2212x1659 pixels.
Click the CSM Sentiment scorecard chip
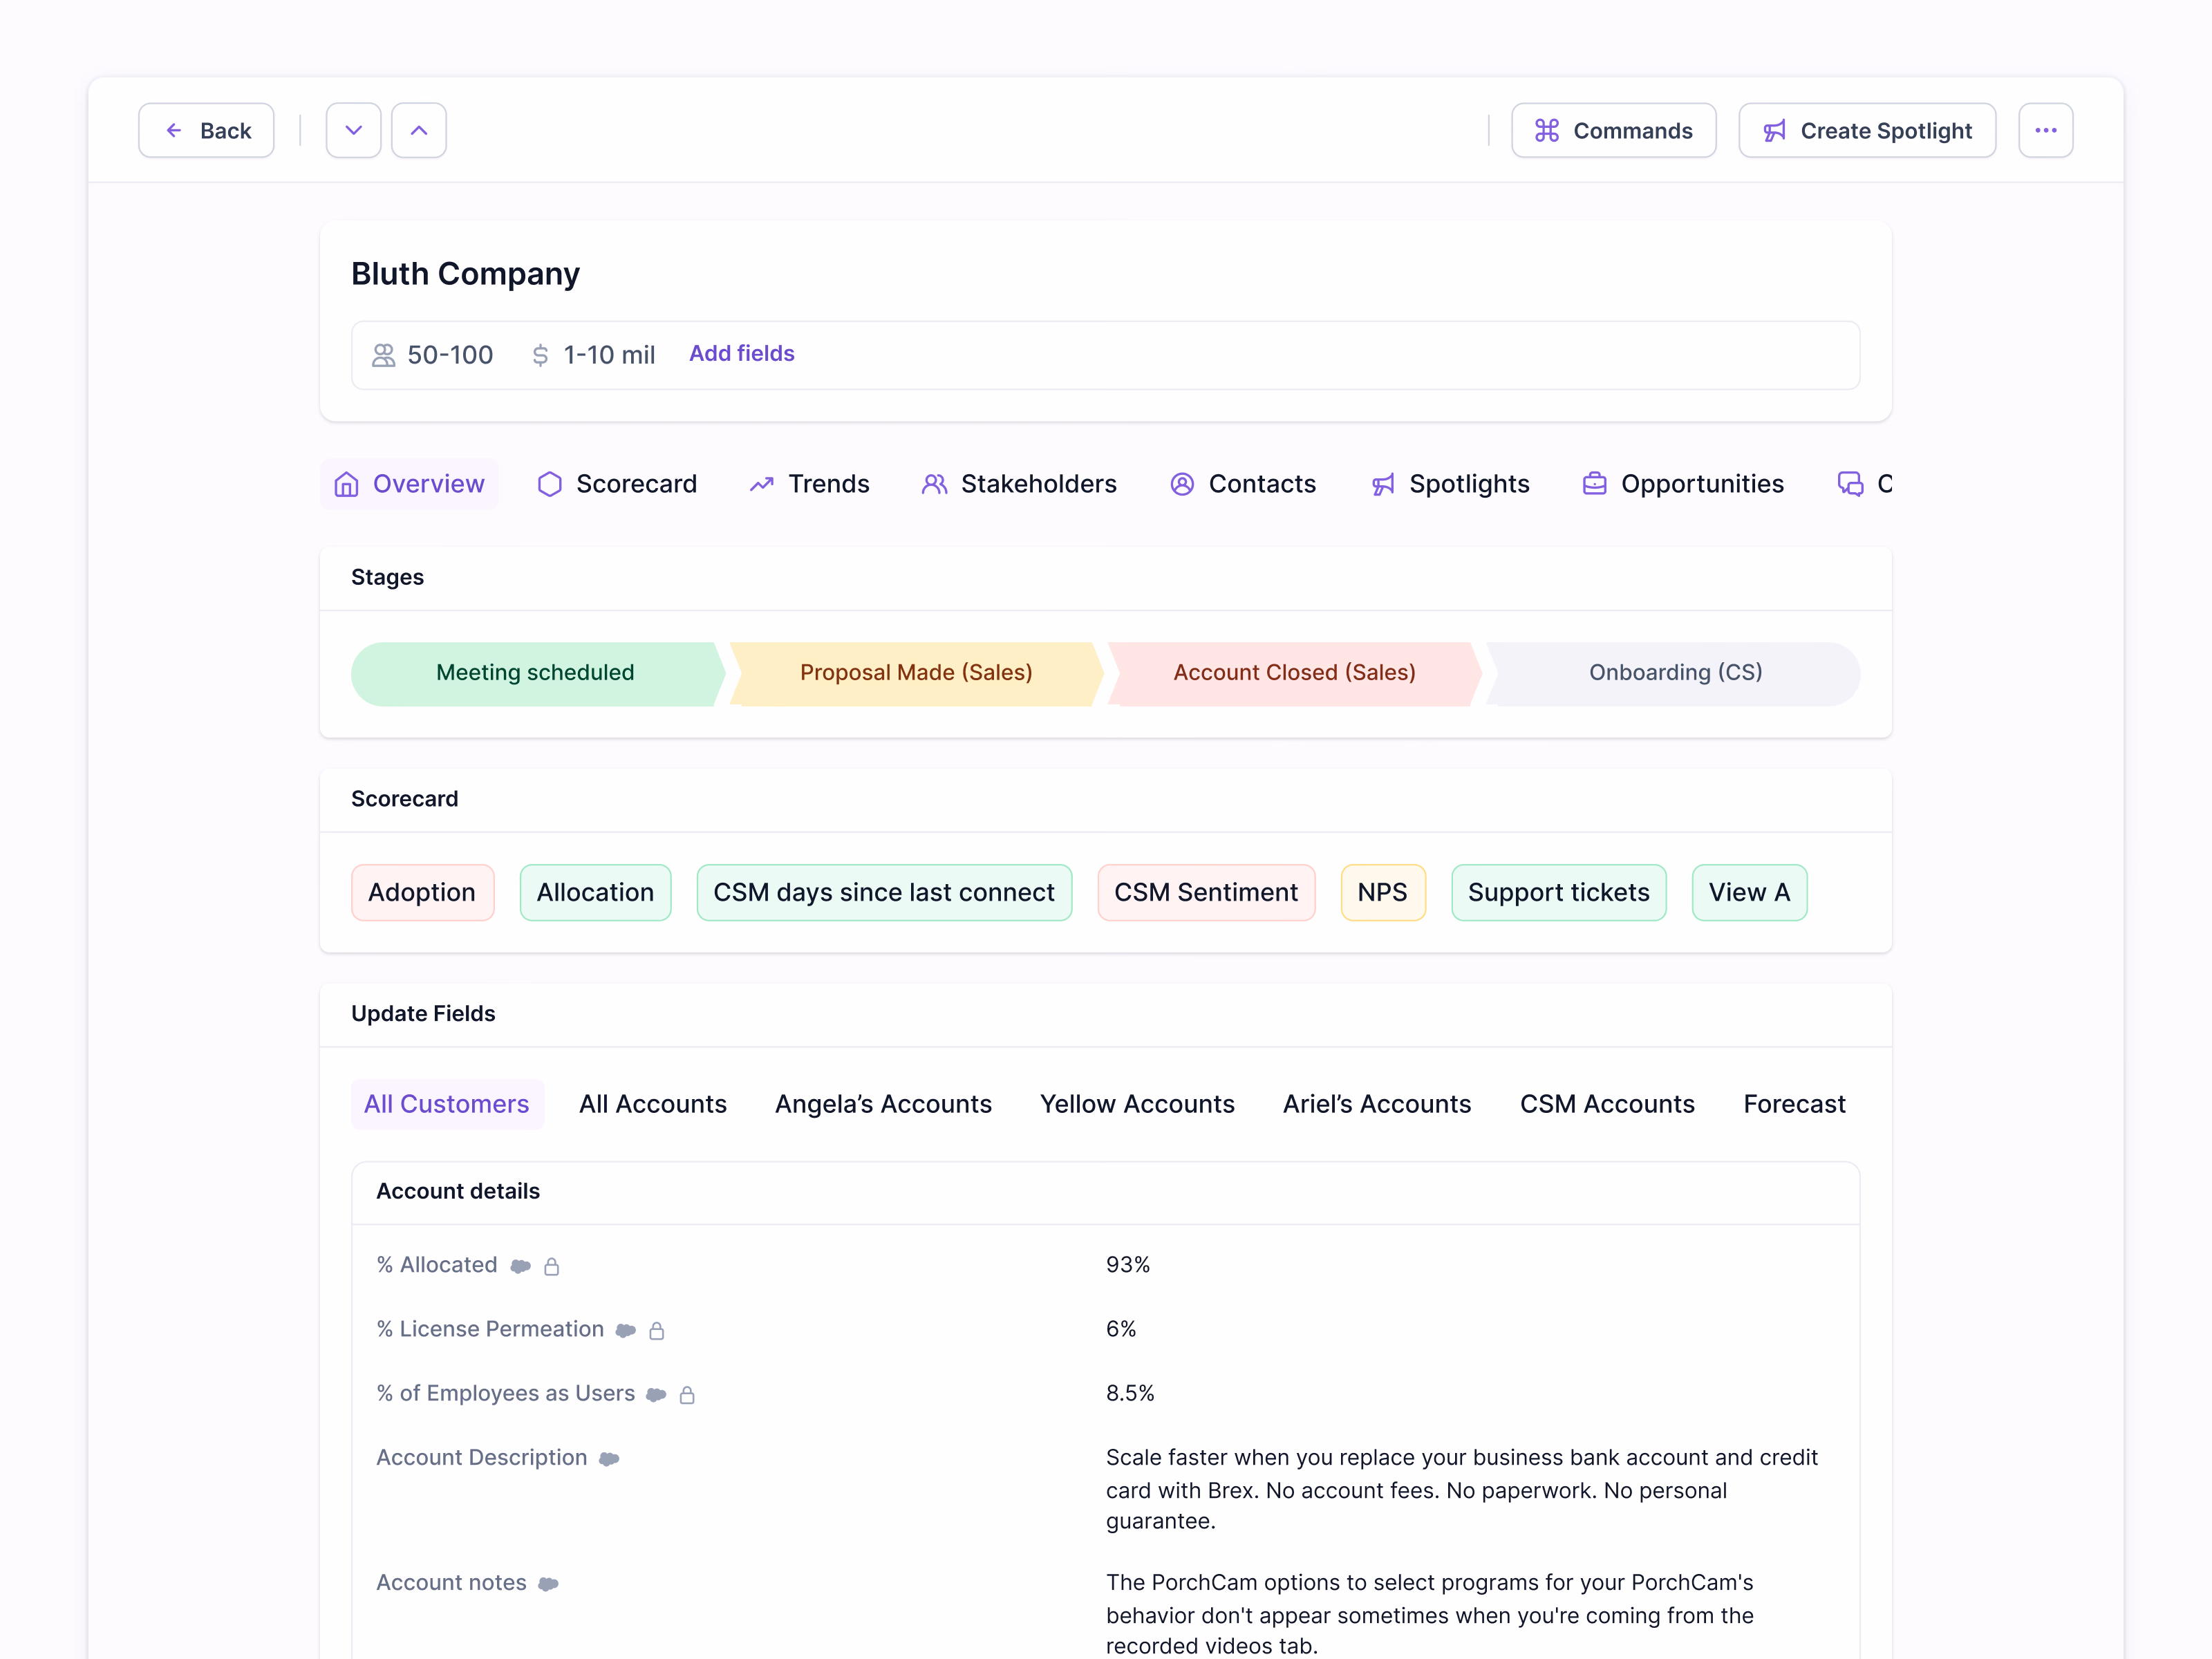click(x=1206, y=892)
